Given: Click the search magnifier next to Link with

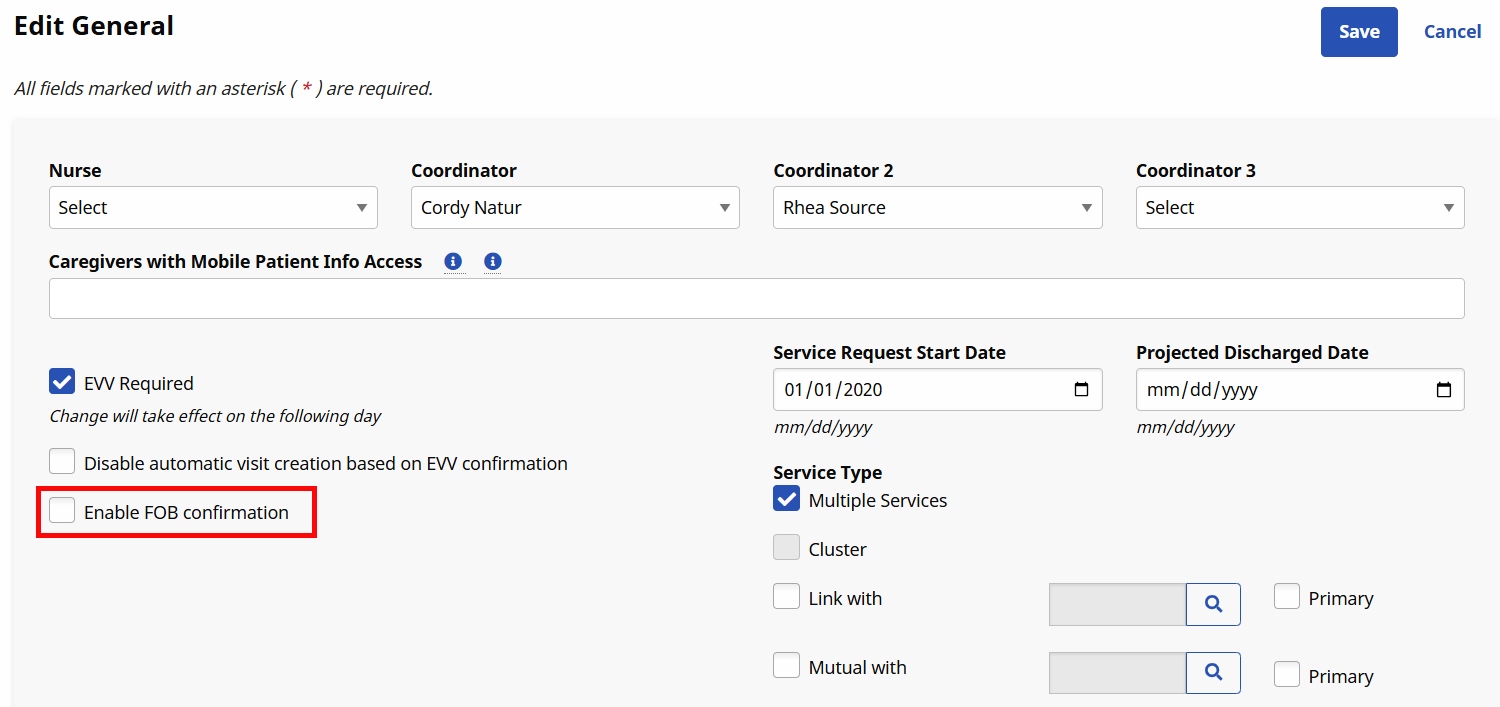Looking at the screenshot, I should click(1213, 604).
